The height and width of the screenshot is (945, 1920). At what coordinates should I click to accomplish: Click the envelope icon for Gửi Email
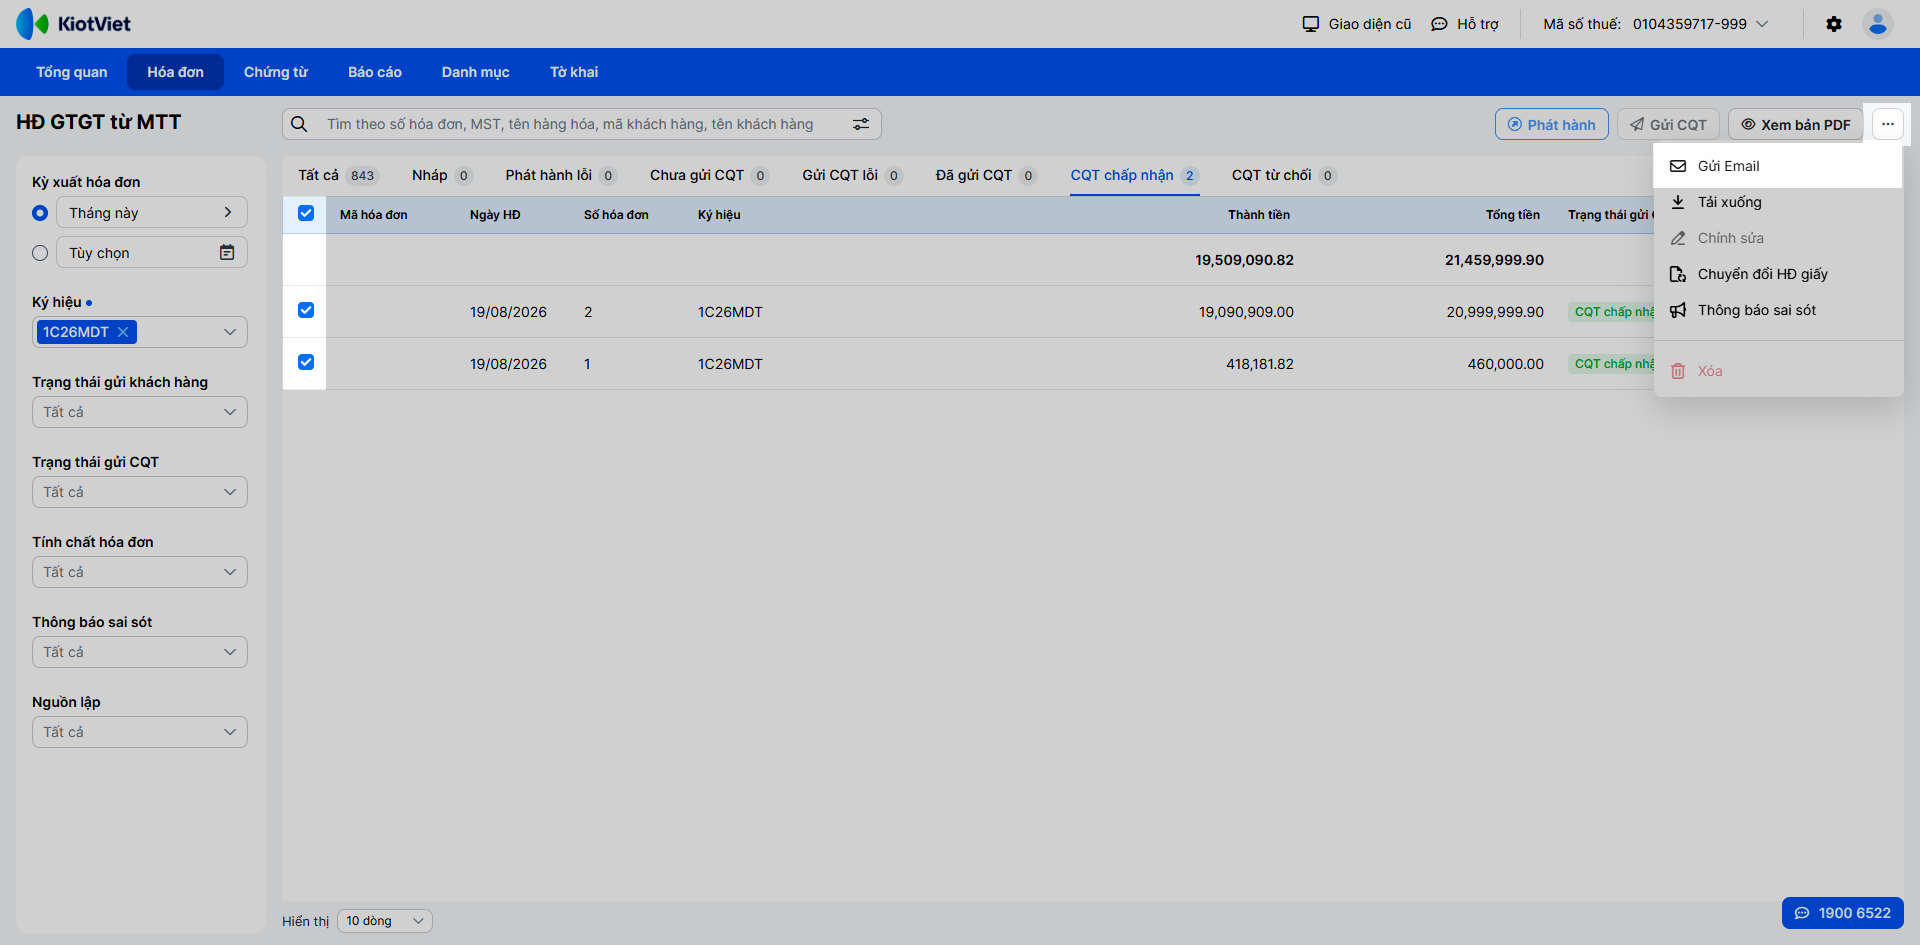1678,166
